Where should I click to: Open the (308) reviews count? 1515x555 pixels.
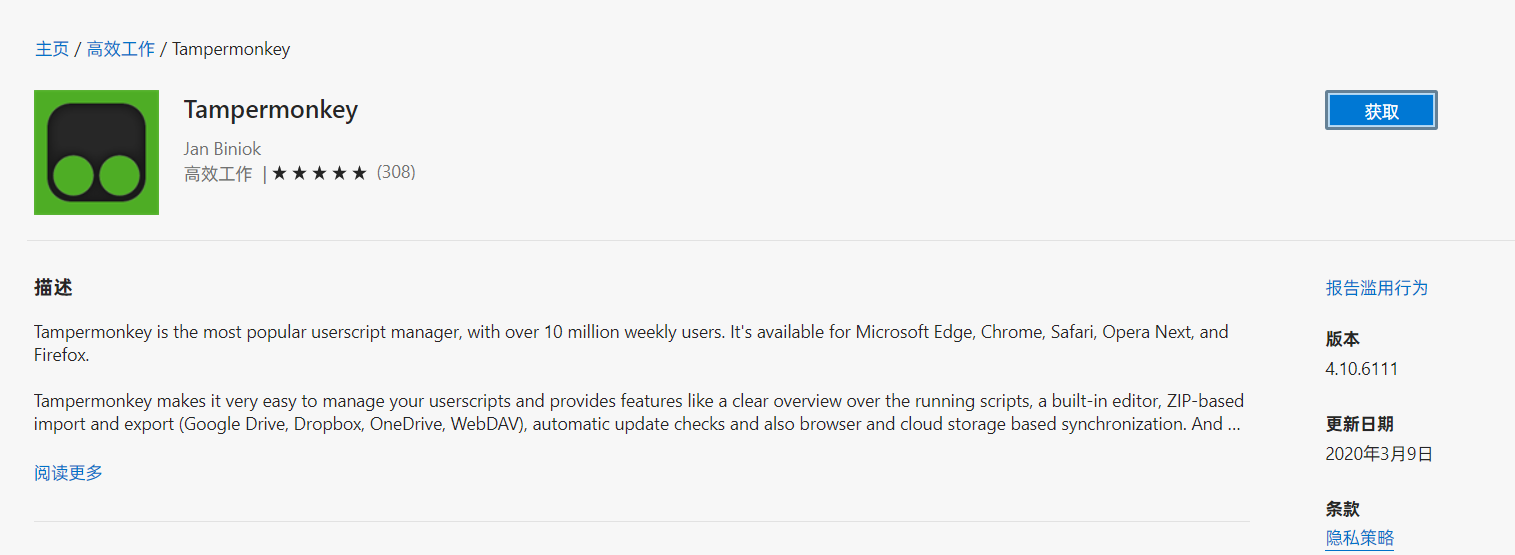click(x=396, y=172)
